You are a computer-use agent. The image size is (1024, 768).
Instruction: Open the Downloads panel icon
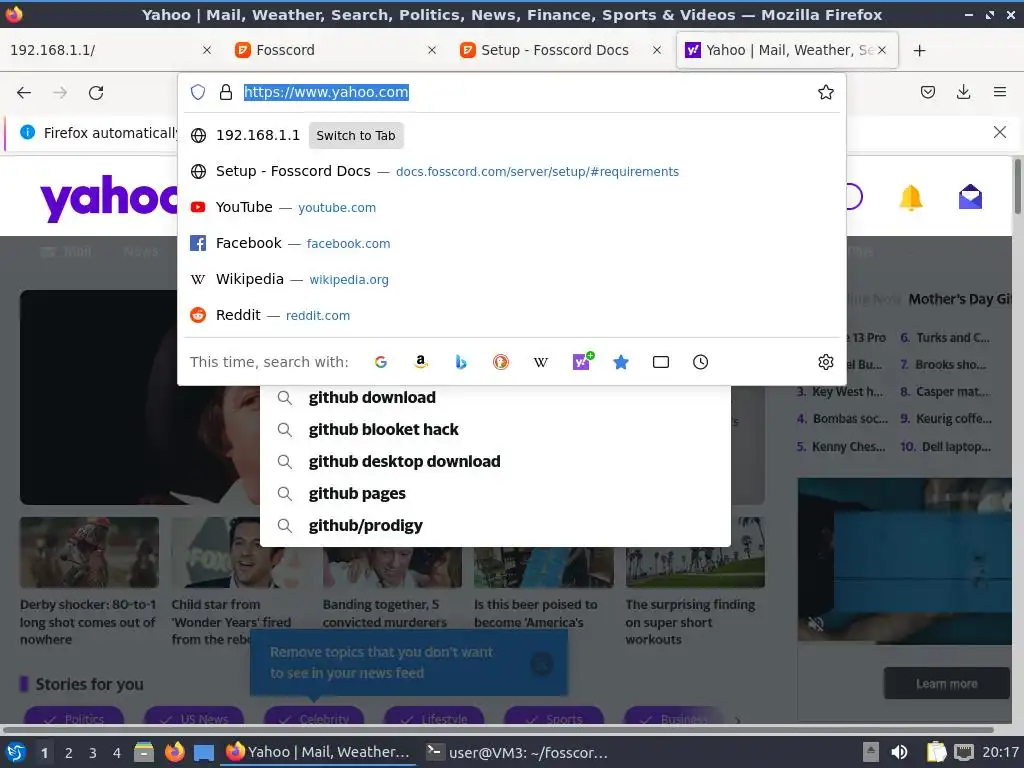click(x=963, y=92)
